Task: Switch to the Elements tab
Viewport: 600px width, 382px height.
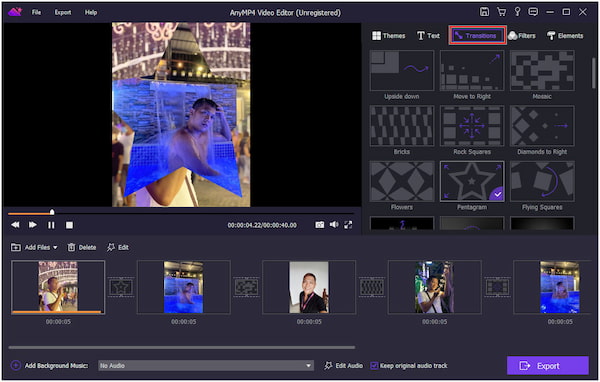Action: [x=565, y=36]
